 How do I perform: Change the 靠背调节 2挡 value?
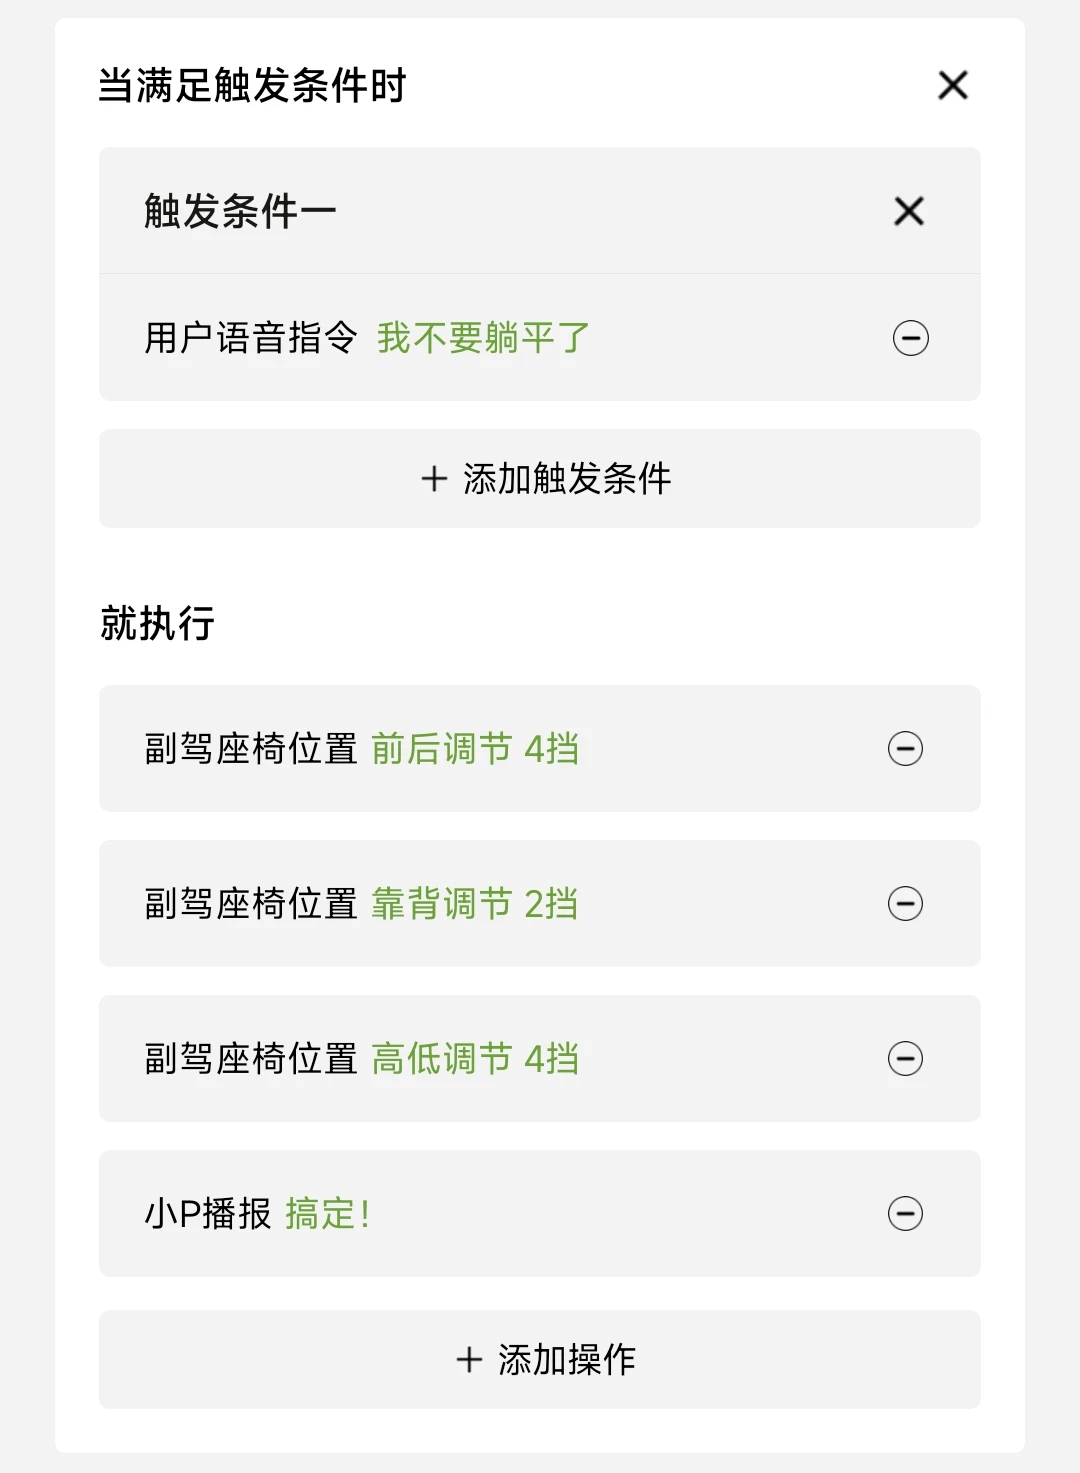pyautogui.click(x=475, y=903)
